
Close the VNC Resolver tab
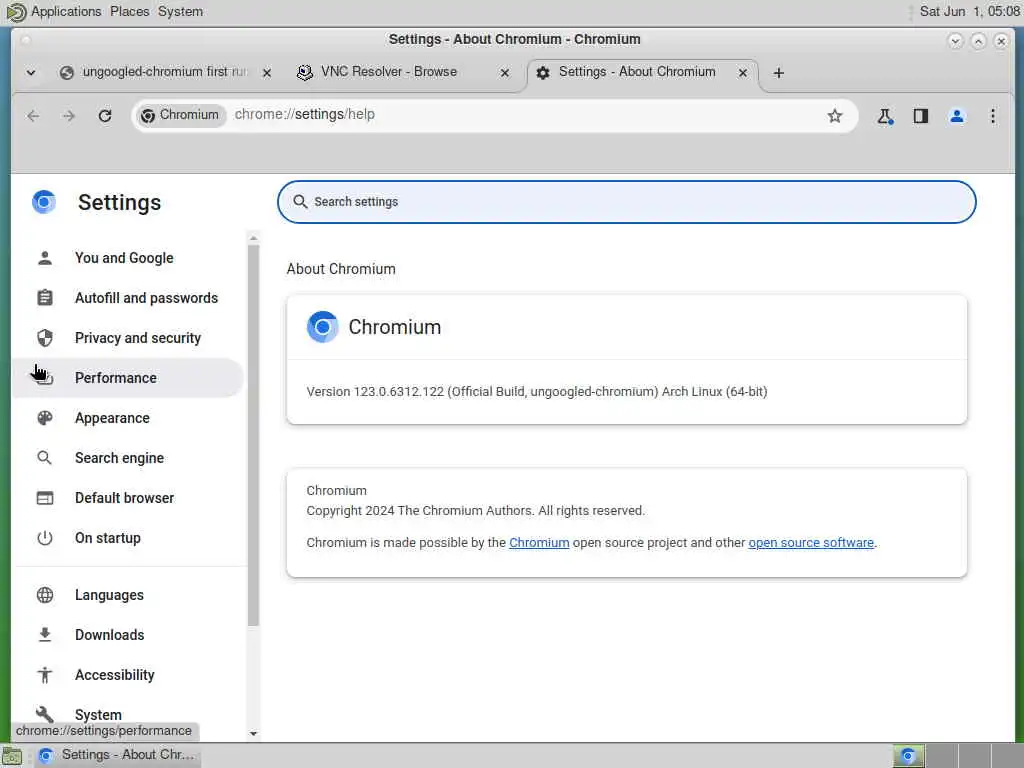tap(504, 72)
